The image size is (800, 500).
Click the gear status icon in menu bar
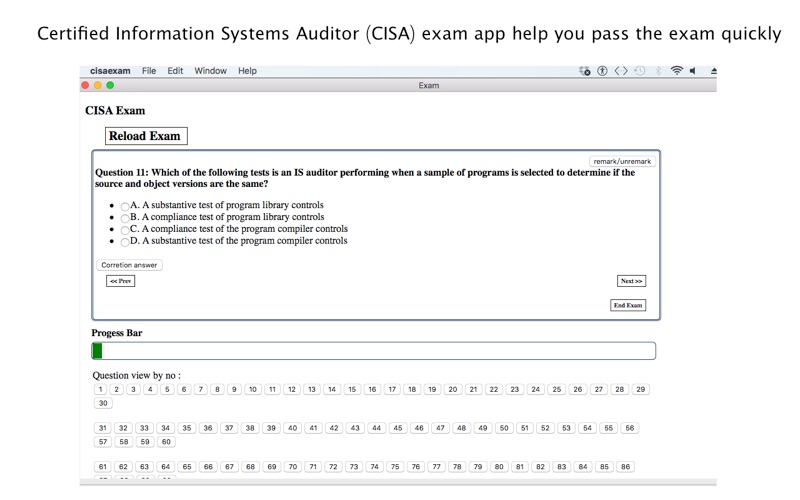[x=585, y=71]
